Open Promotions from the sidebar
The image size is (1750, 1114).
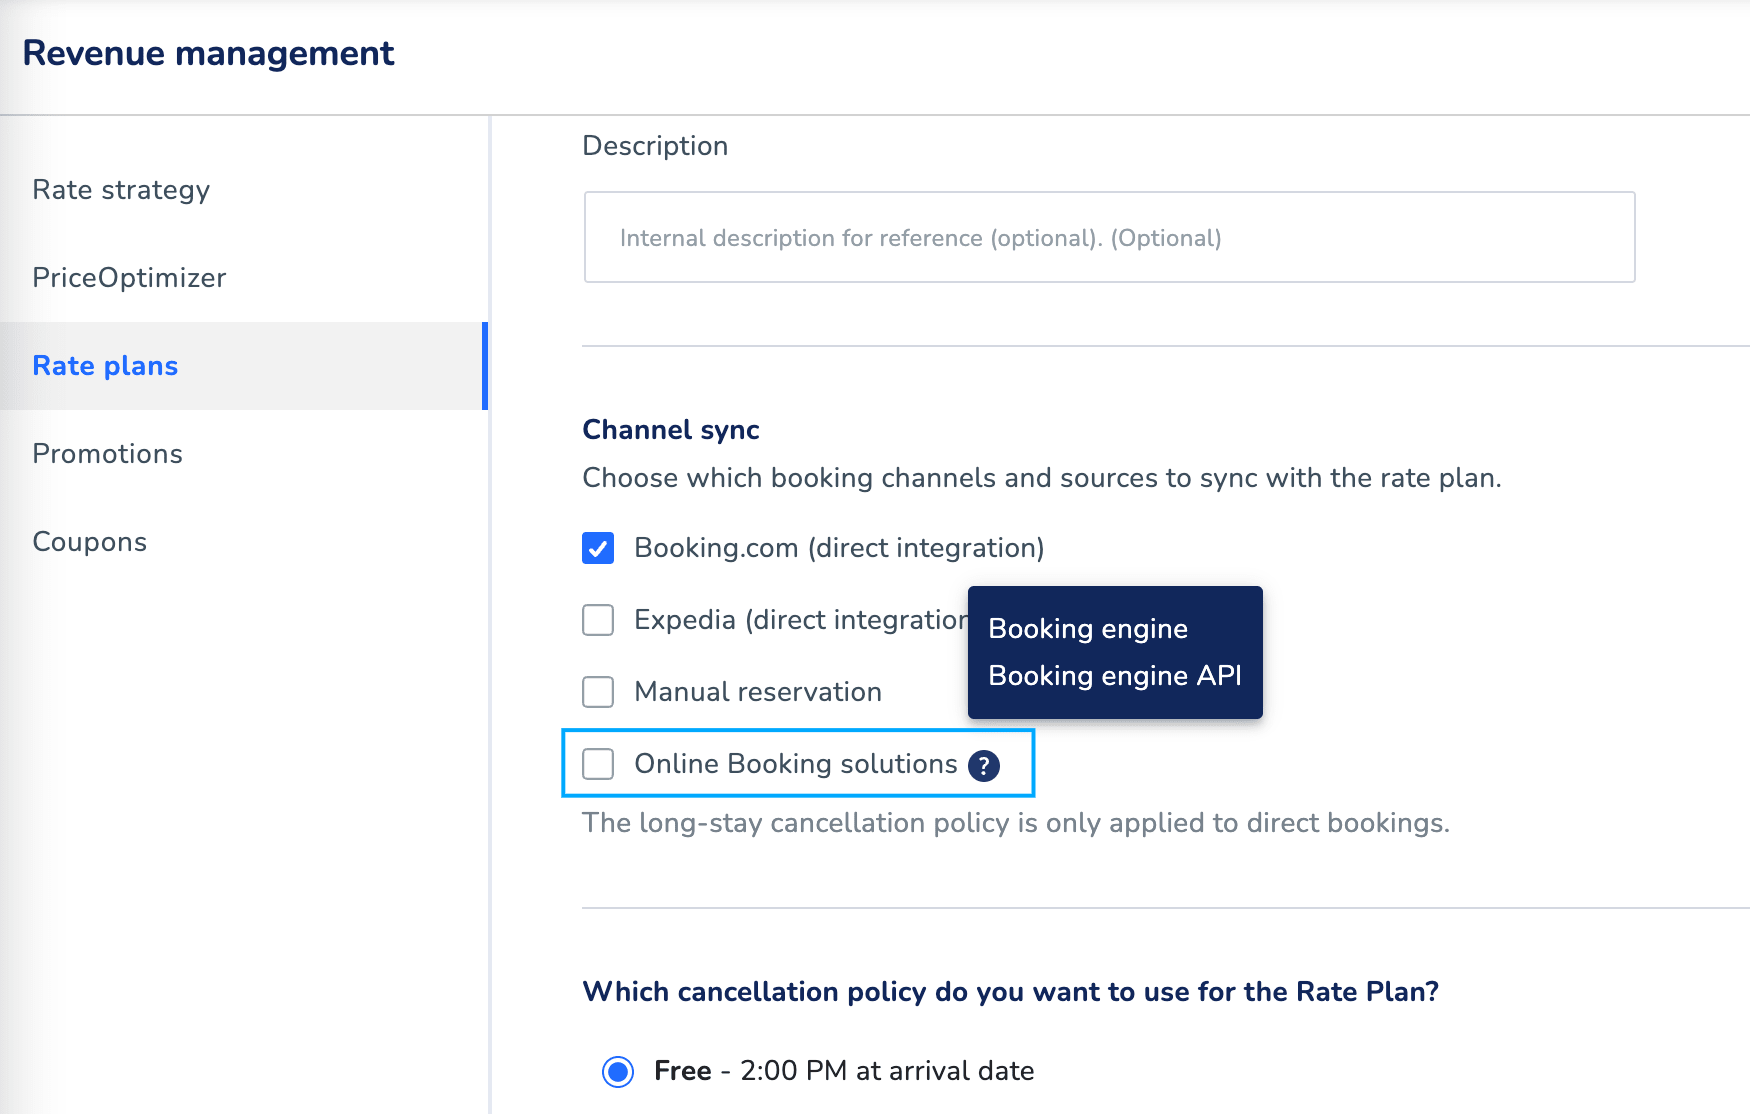tap(107, 454)
